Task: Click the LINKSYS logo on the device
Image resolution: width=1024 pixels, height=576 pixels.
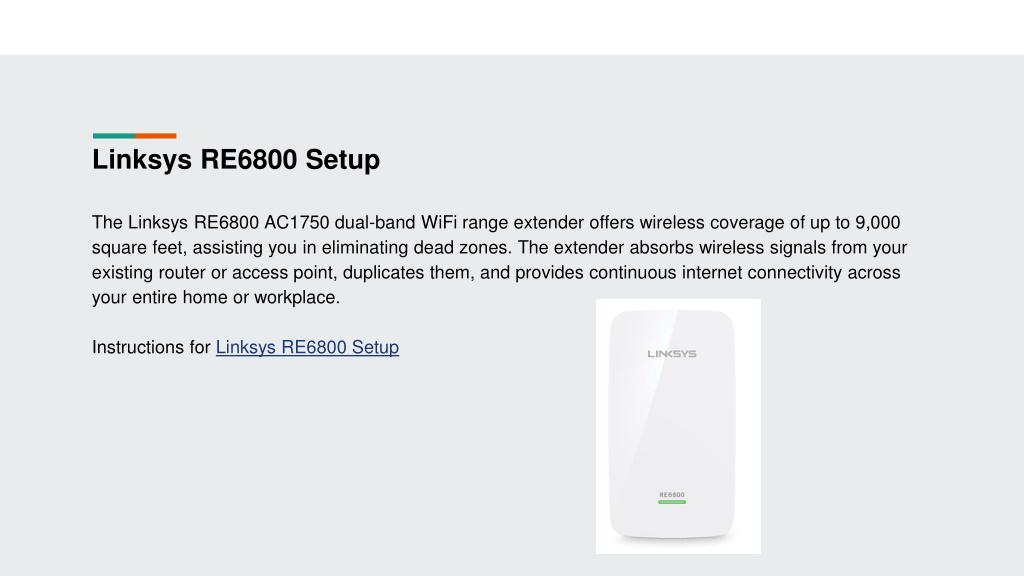Action: (672, 354)
